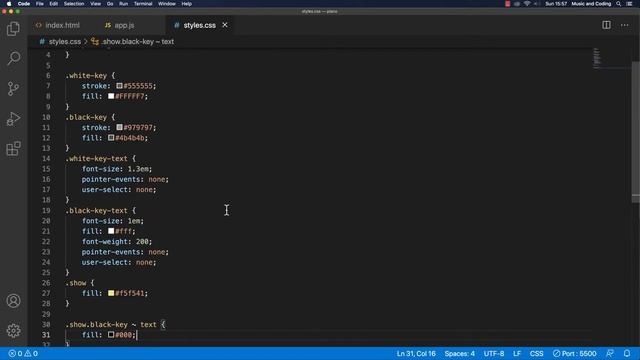
Task: Close the styles.css tab
Action: (225, 25)
